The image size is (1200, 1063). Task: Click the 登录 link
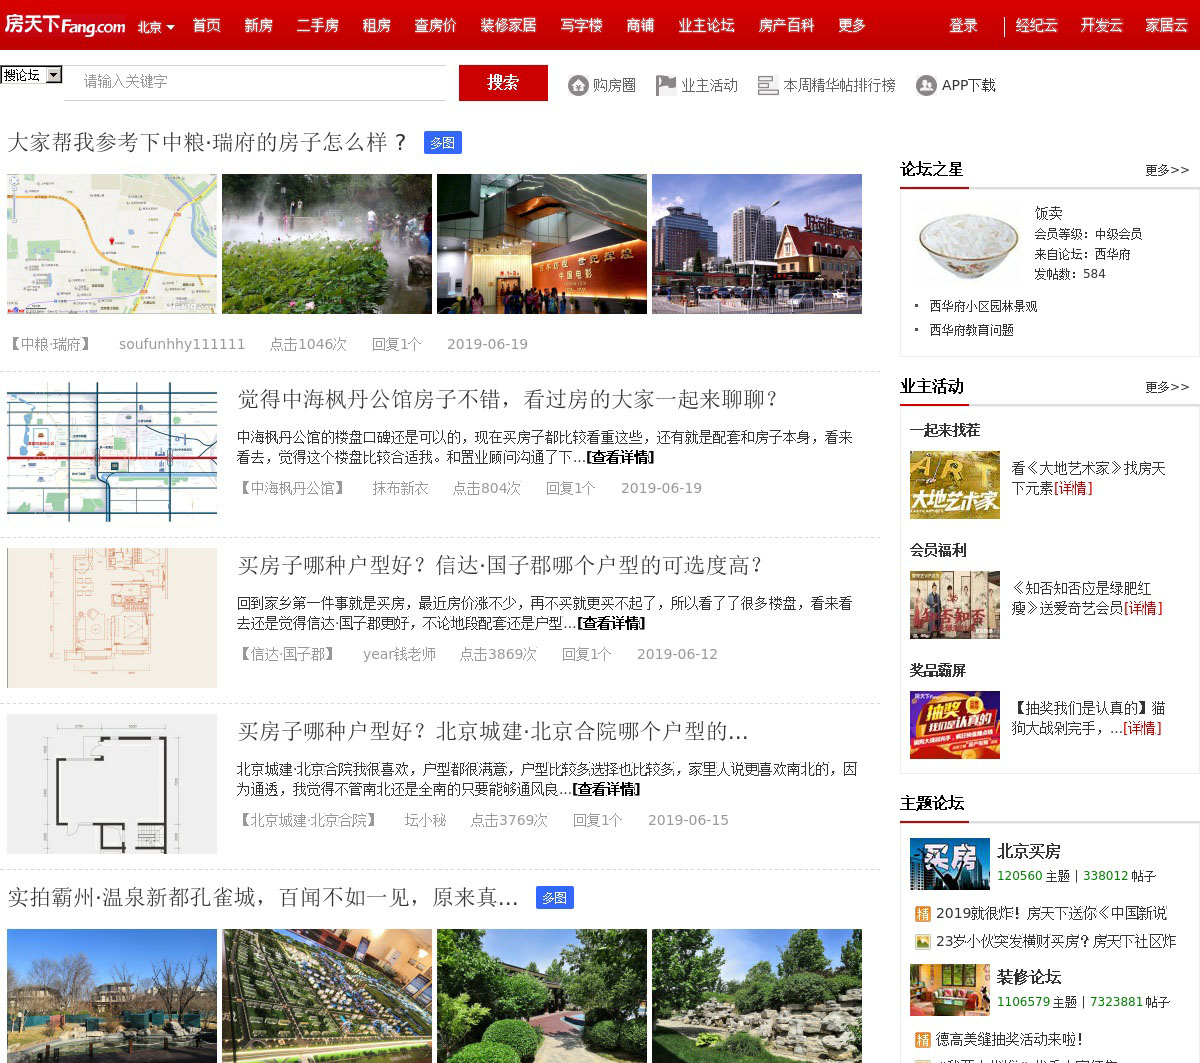(x=963, y=25)
